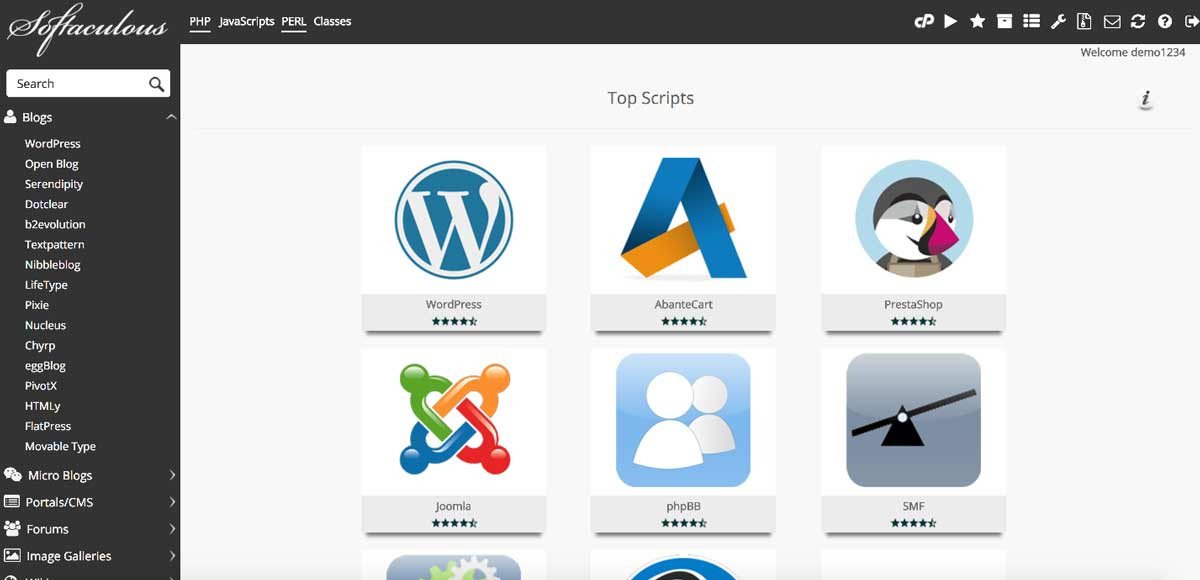
Task: Click the Image Galleries picture icon
Action: tap(12, 556)
